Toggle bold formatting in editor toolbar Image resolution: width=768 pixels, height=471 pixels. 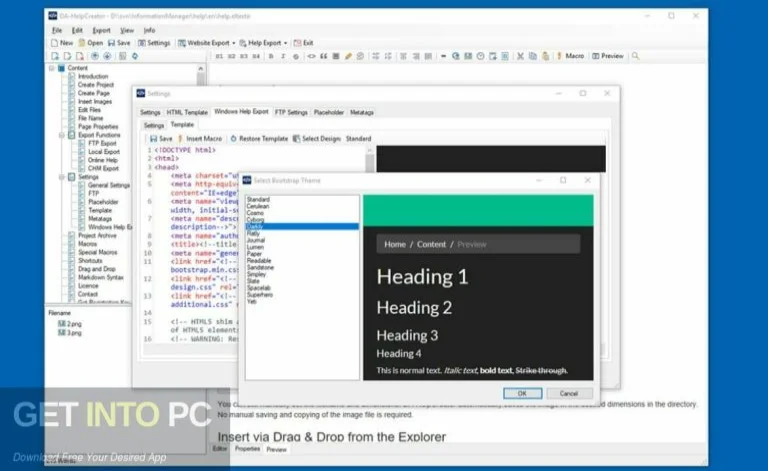[x=271, y=56]
